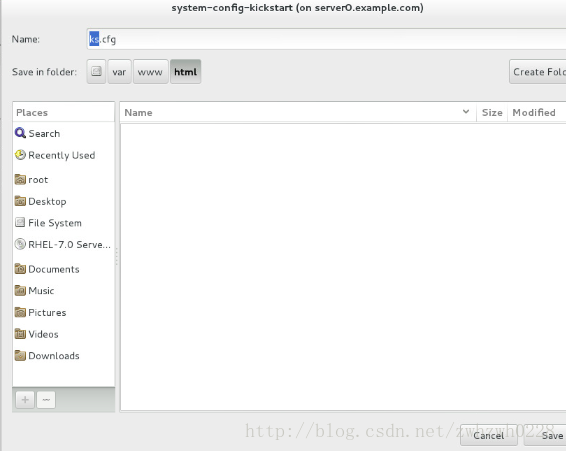
Task: Click the root filesystem icon in path bar
Action: [x=96, y=71]
